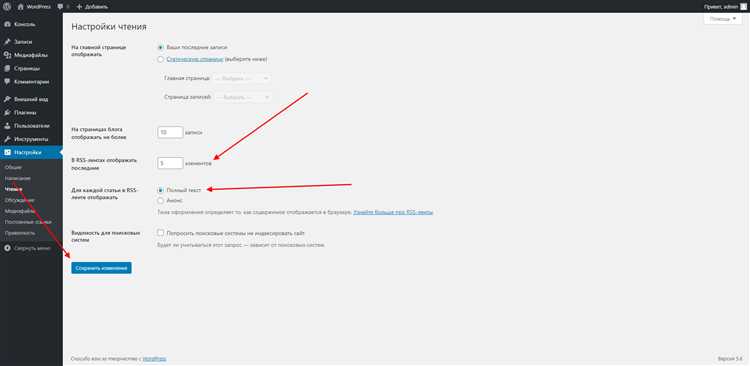Focus the RSS items count field
Viewport: 750px width, 366px height.
(170, 163)
